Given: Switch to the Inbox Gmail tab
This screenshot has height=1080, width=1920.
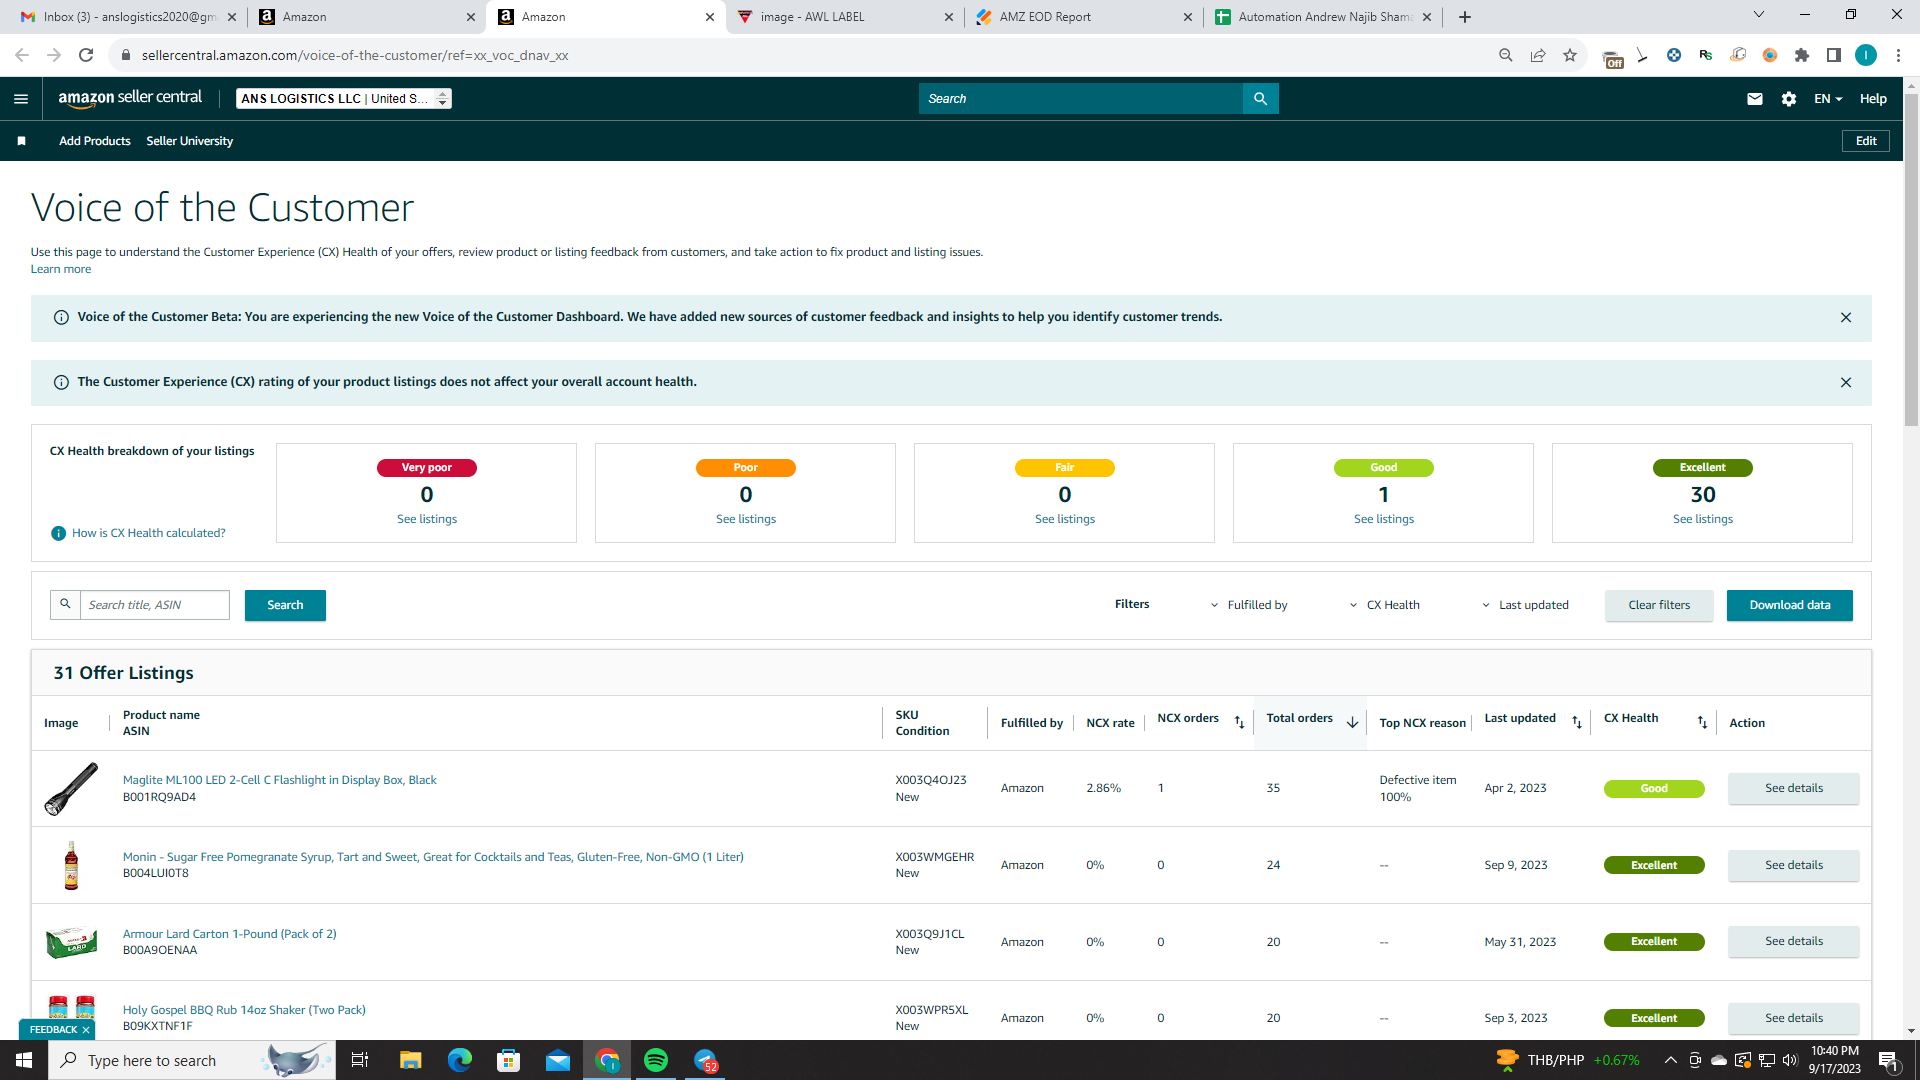Looking at the screenshot, I should (x=128, y=17).
